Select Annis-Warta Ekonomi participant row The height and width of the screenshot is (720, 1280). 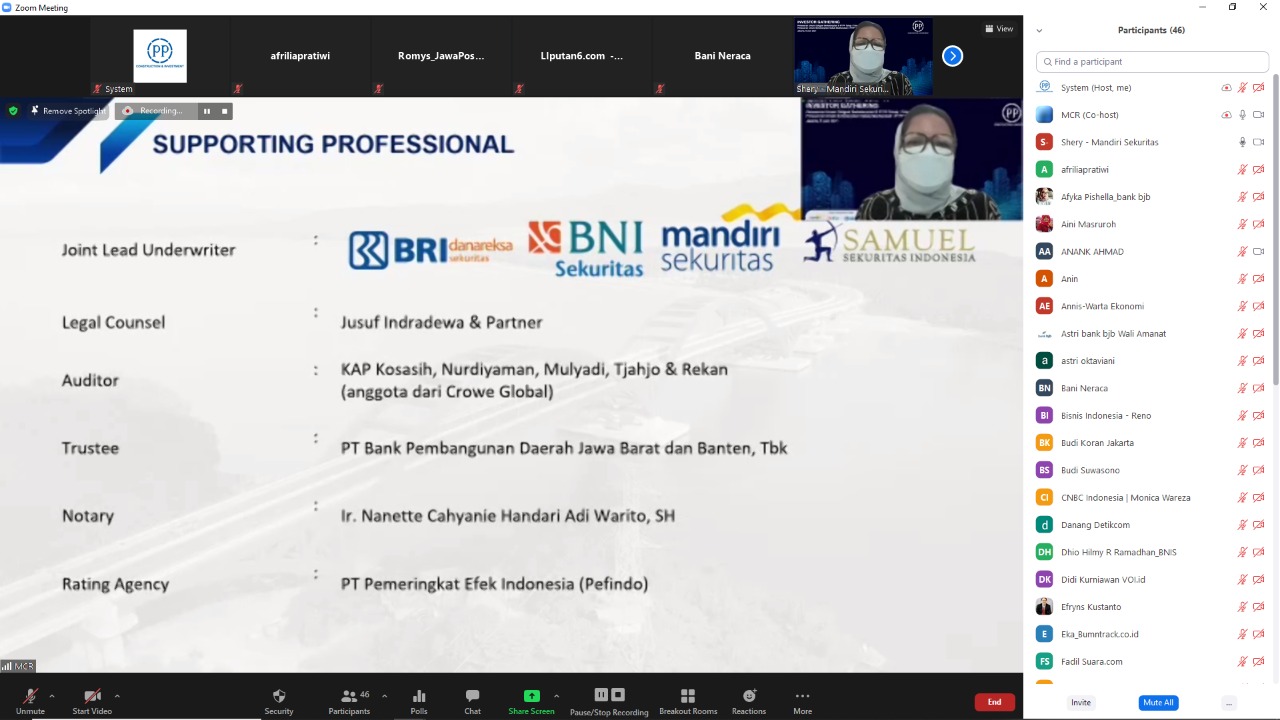coord(1152,306)
